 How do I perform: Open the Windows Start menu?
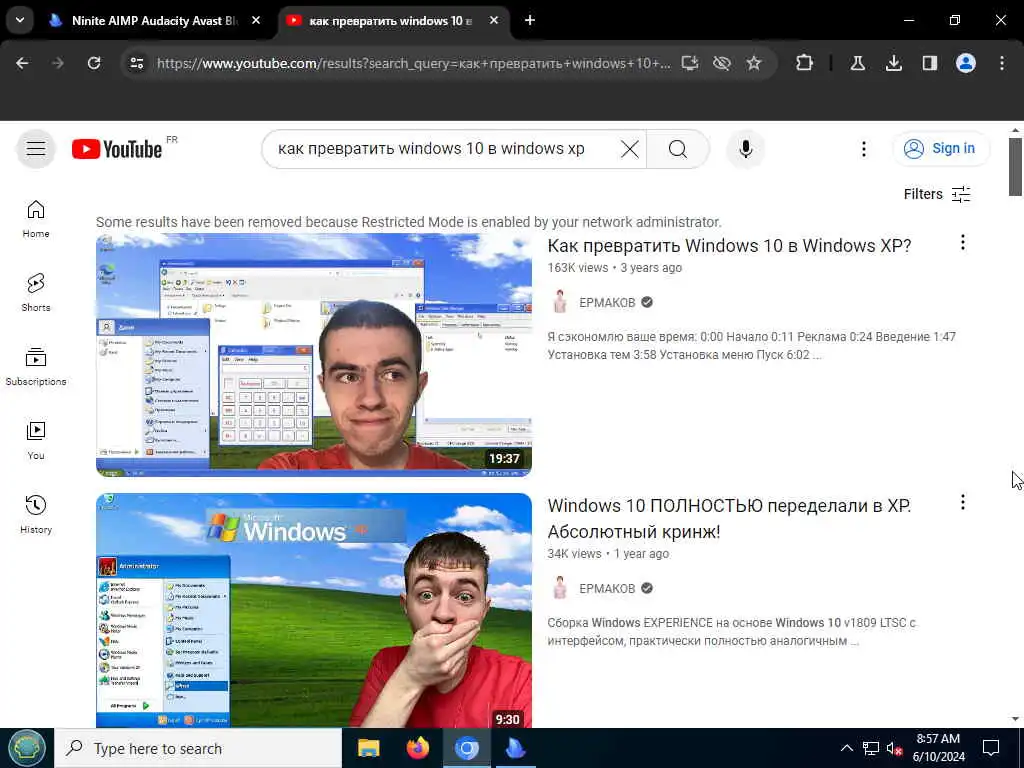click(27, 748)
